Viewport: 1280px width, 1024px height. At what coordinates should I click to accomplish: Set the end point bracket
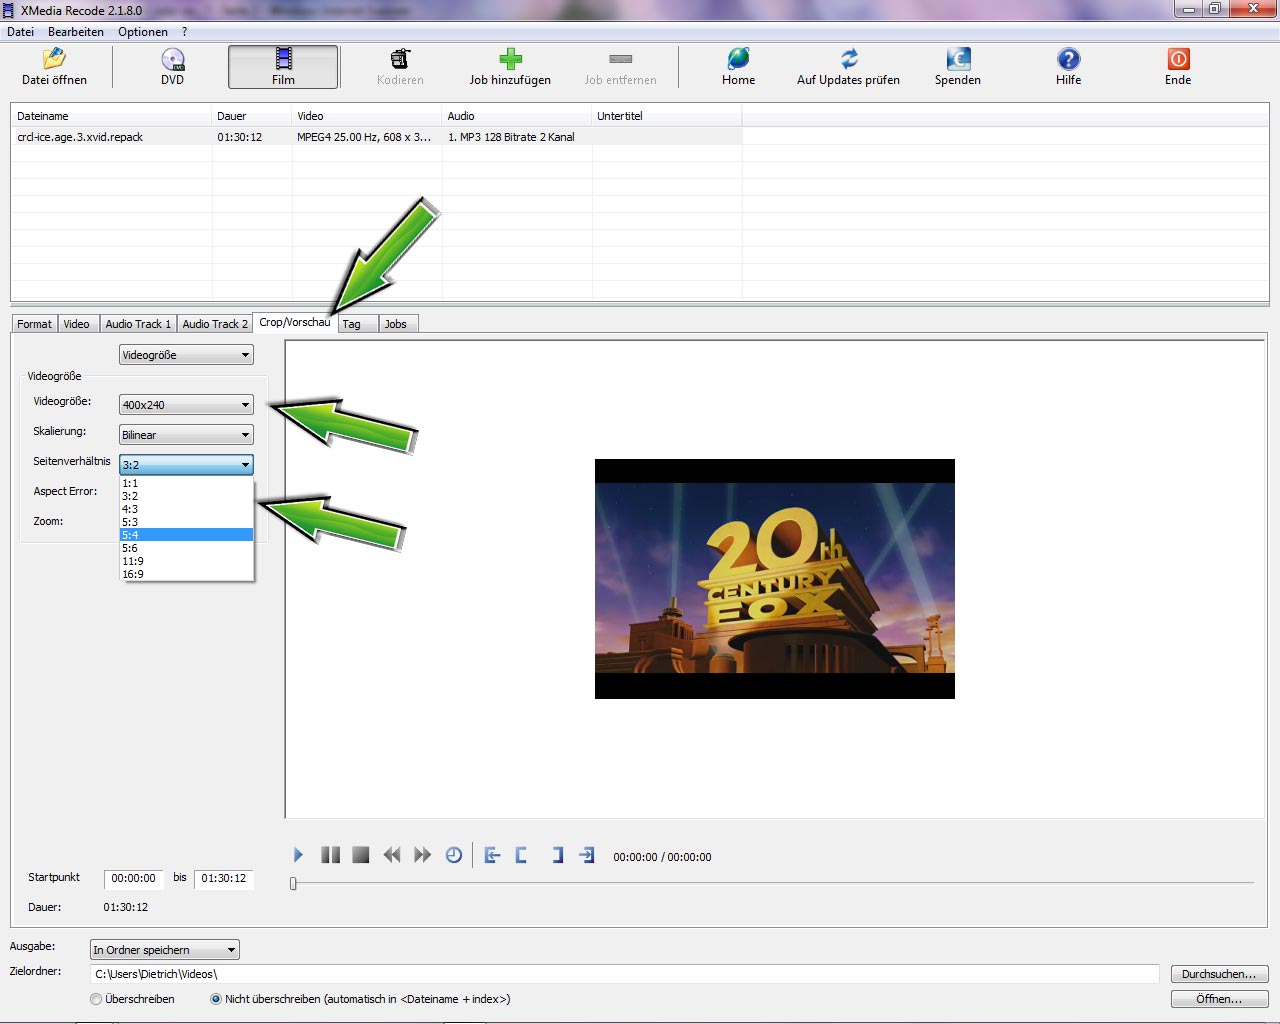[x=558, y=855]
